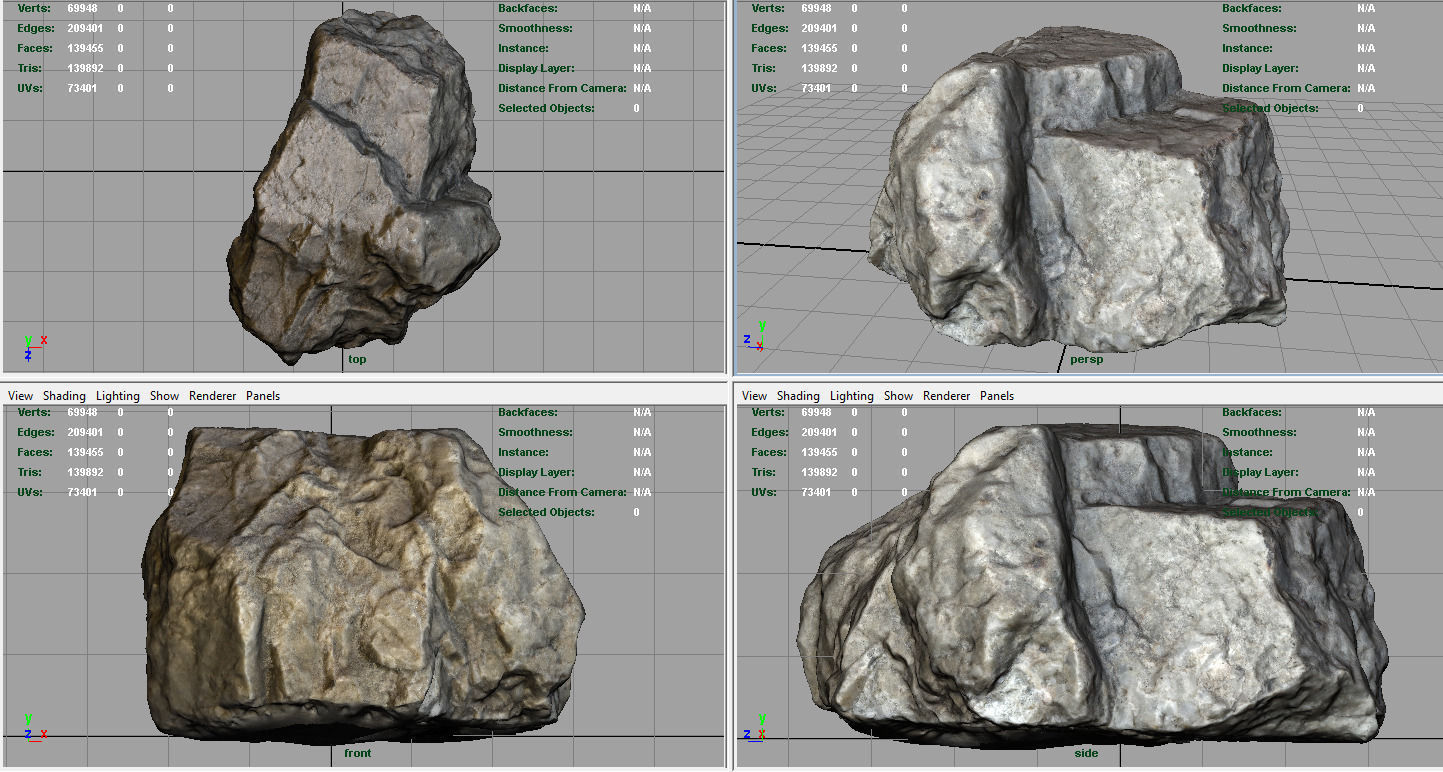
Task: Open the Show menu in the side panel
Action: click(898, 396)
